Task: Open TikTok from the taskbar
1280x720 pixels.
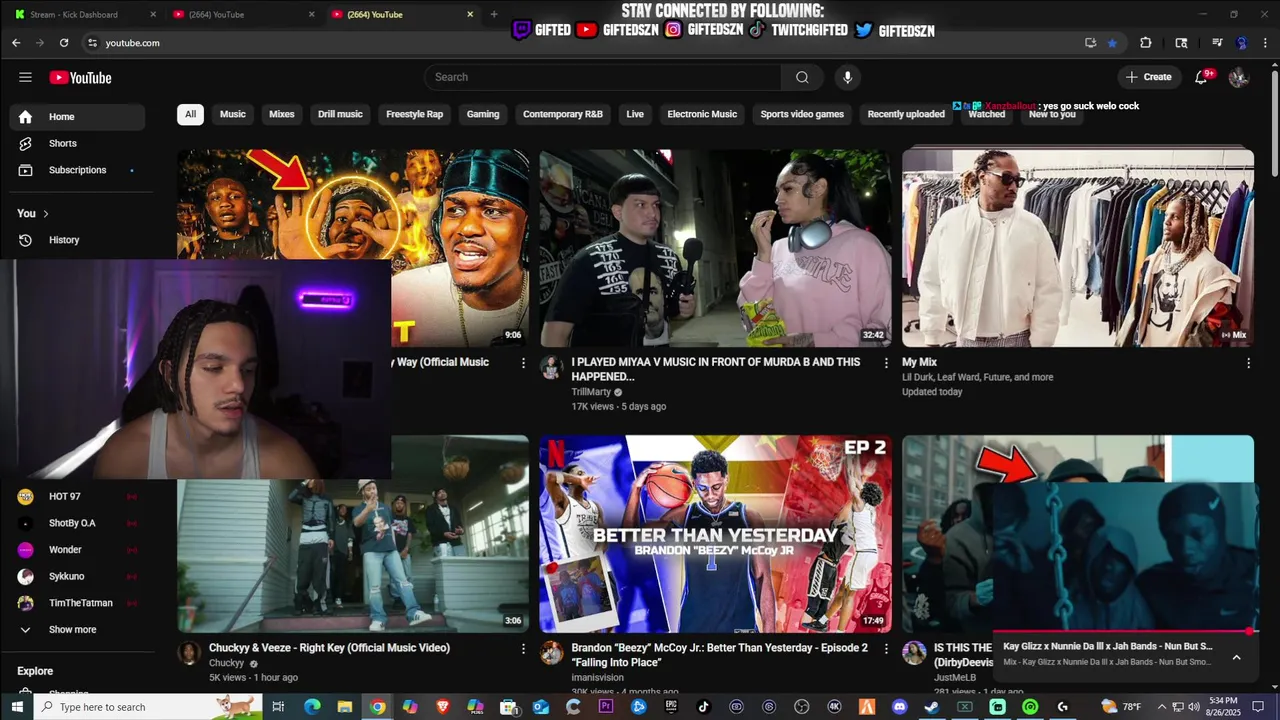Action: coord(703,707)
